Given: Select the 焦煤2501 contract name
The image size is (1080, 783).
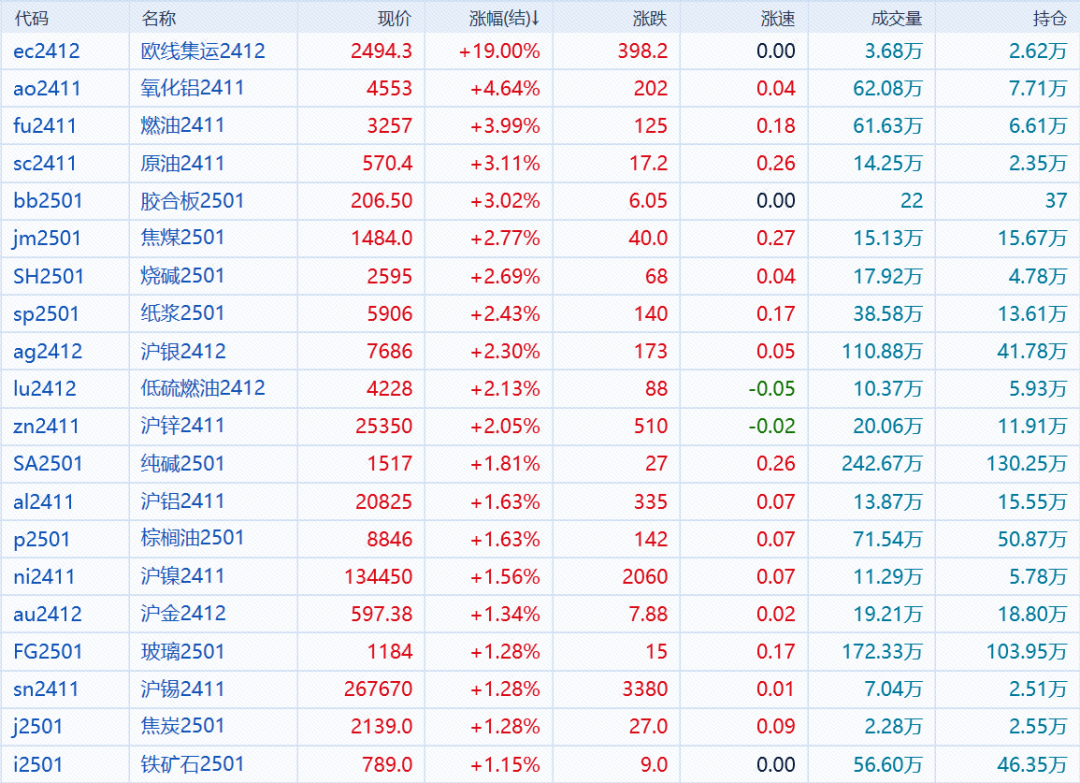Looking at the screenshot, I should click(183, 238).
